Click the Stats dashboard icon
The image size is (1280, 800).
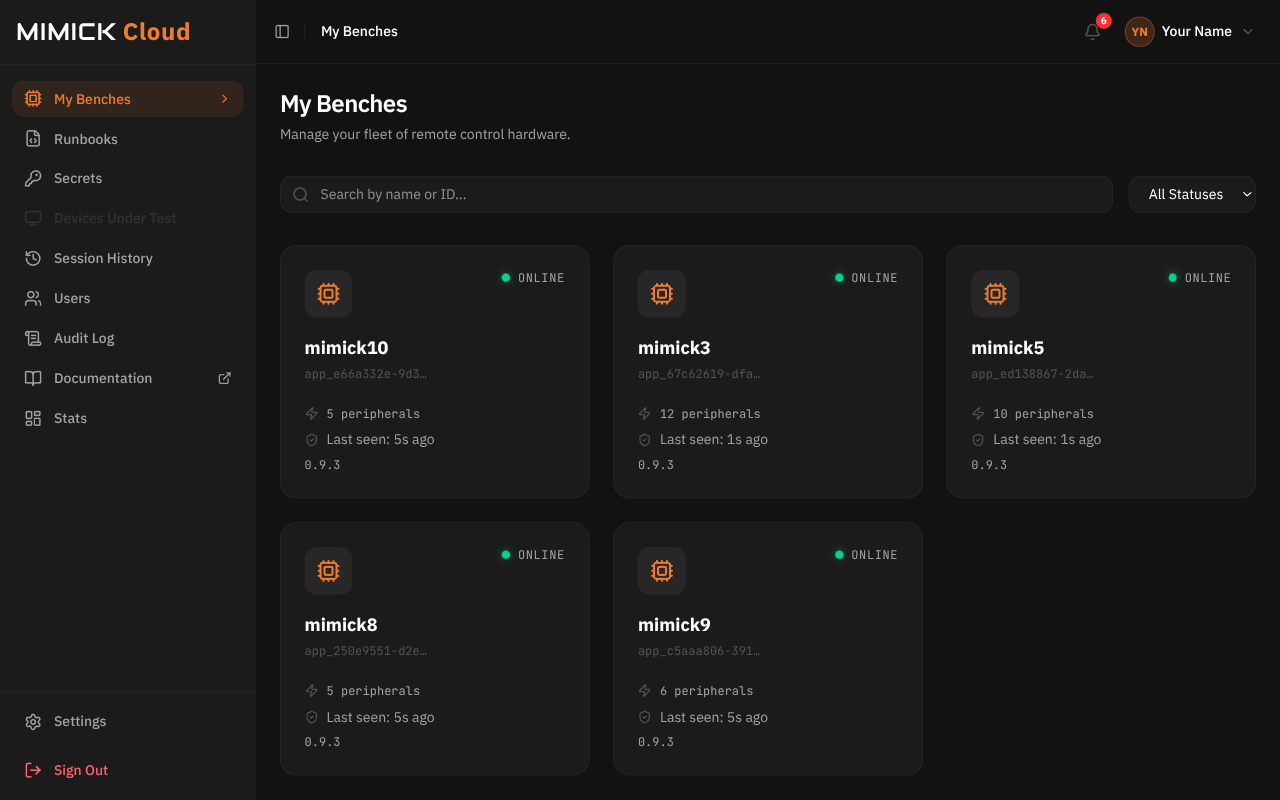pos(33,418)
